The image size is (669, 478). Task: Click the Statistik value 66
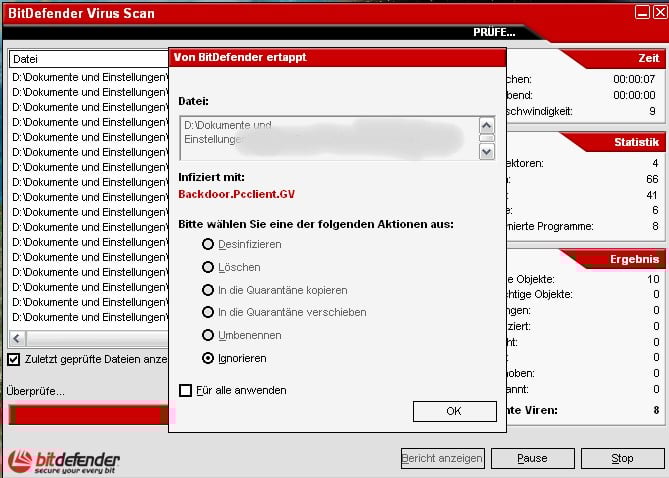[652, 179]
